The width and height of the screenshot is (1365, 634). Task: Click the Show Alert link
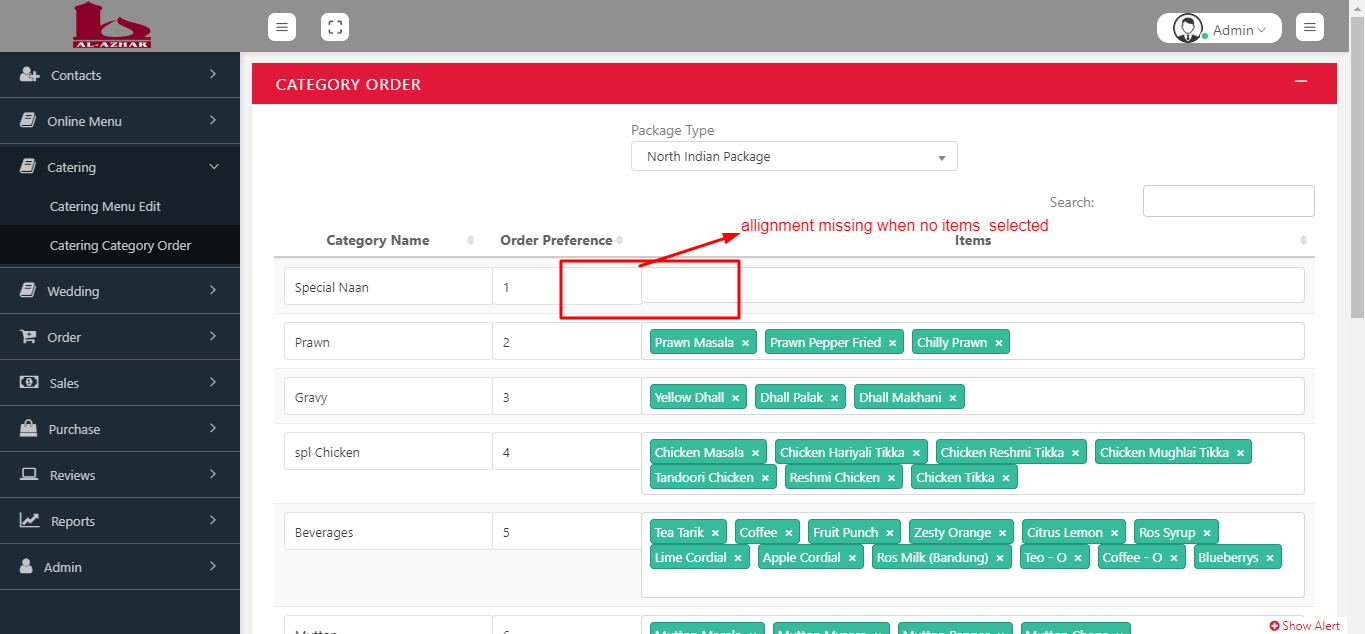tap(1305, 626)
